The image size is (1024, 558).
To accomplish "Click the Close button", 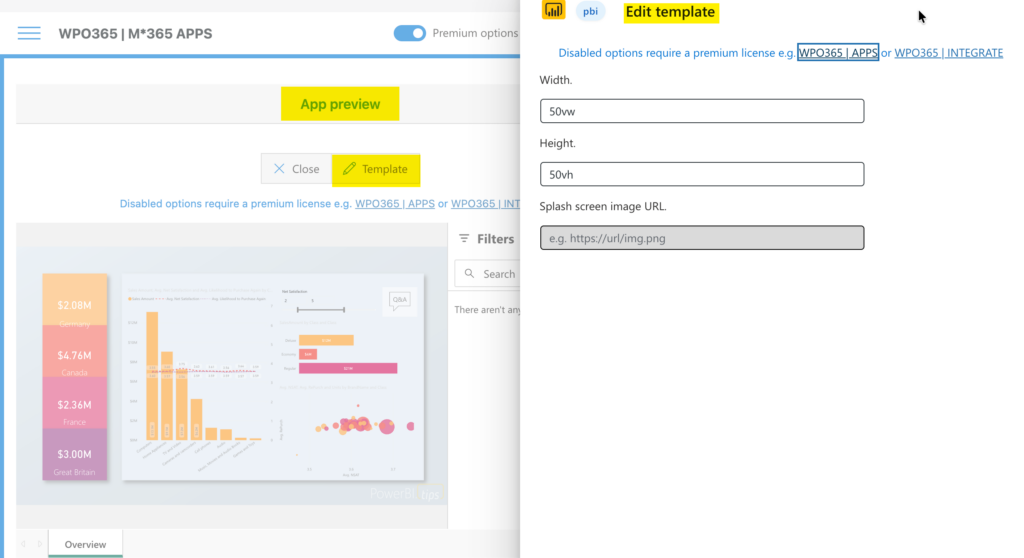I will tap(296, 169).
